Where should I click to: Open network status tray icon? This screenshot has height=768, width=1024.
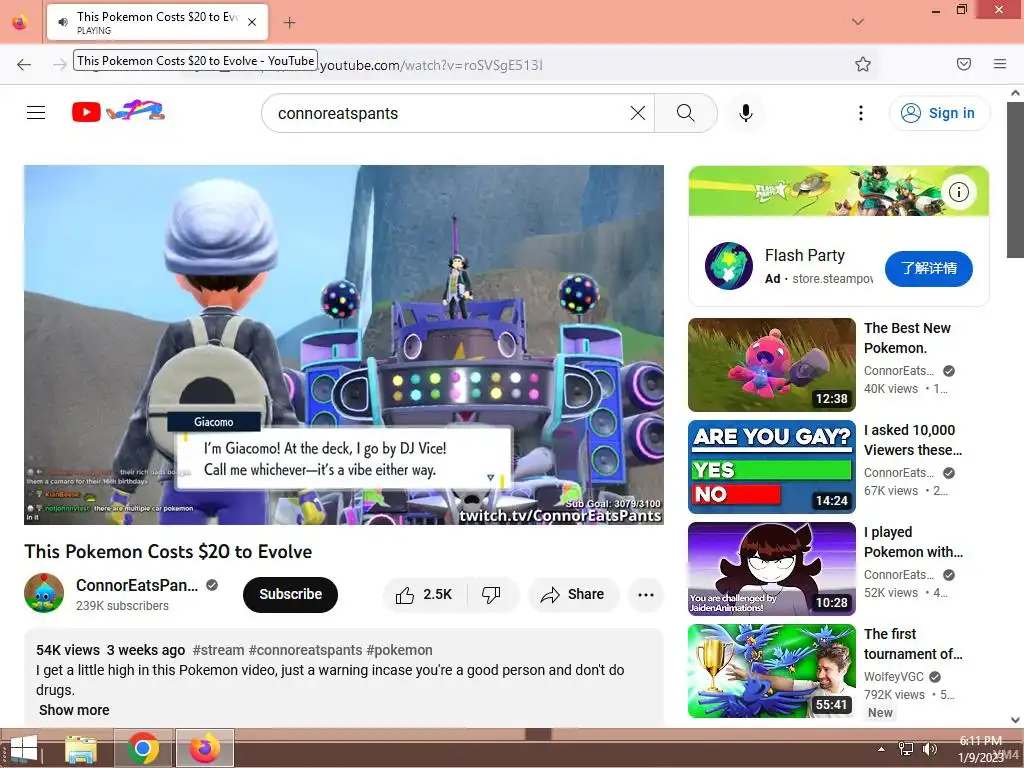click(906, 749)
